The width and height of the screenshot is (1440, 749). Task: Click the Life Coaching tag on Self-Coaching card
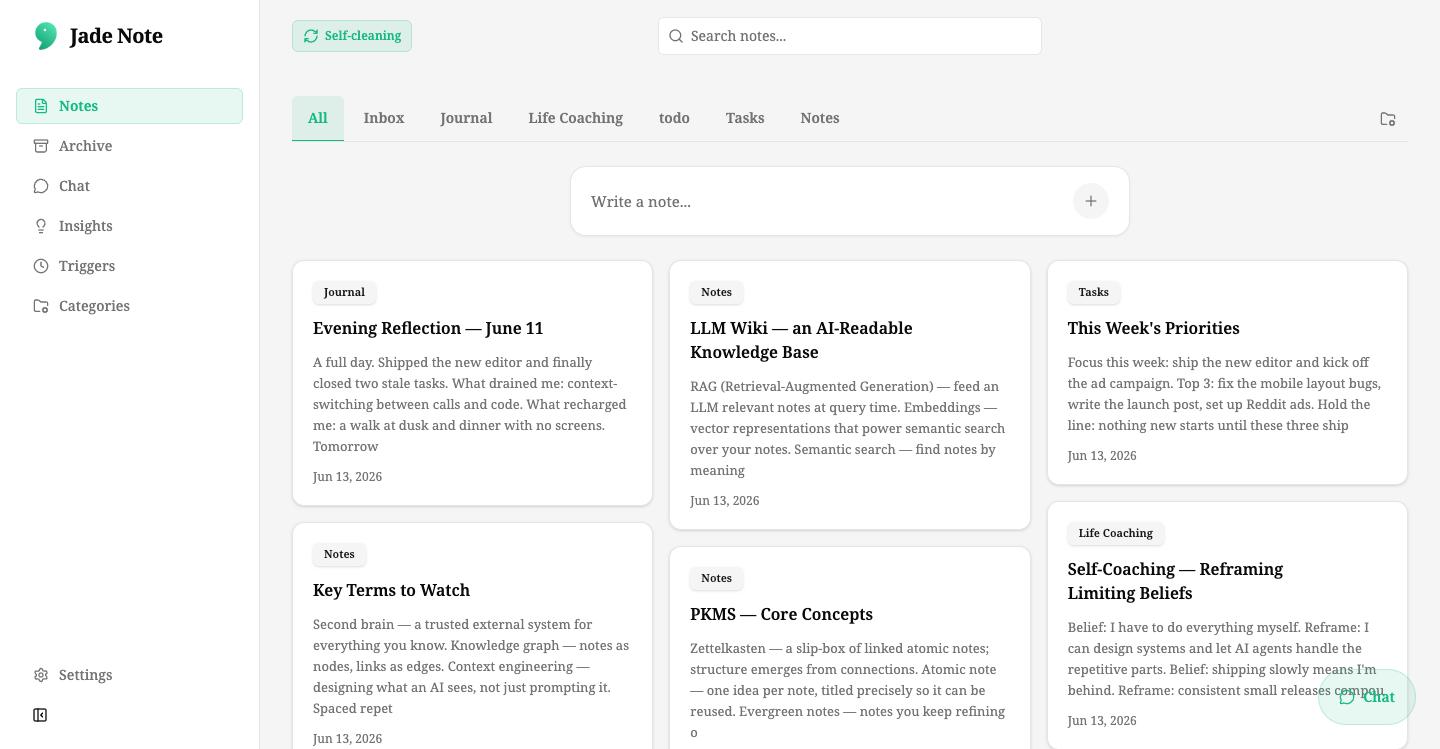1116,533
